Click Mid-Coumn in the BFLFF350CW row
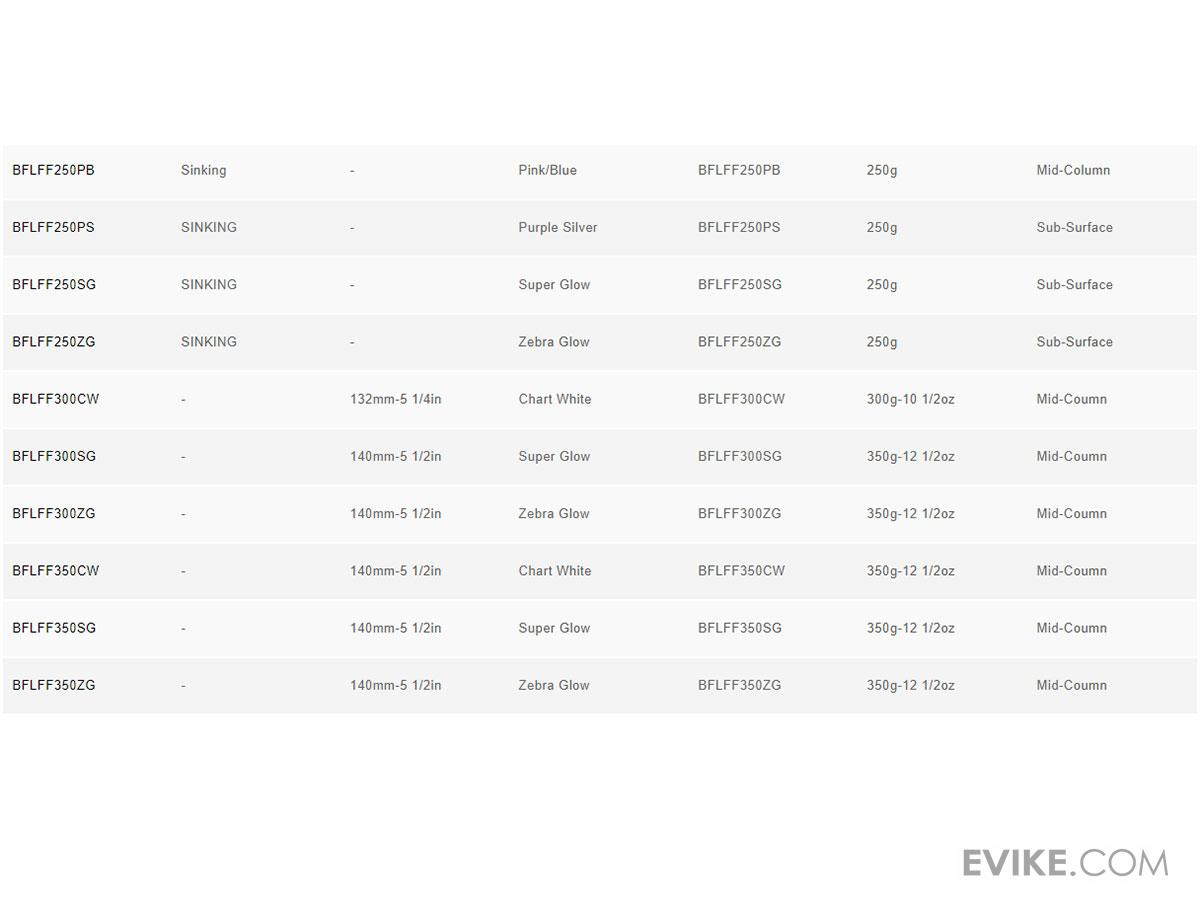 pyautogui.click(x=1071, y=571)
